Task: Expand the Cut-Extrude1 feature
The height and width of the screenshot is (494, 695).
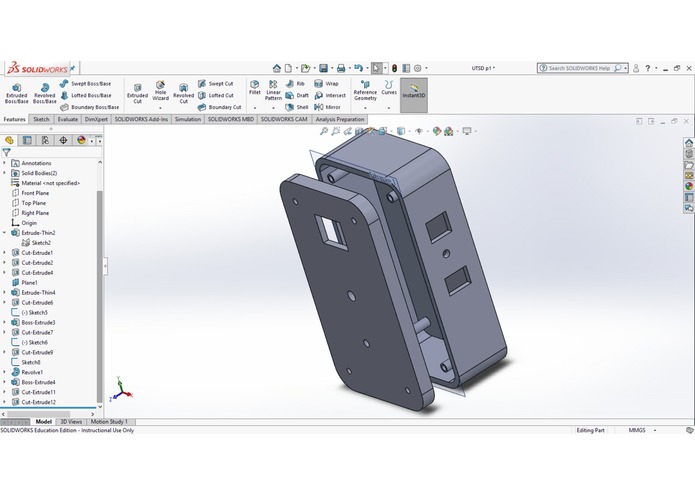Action: pos(5,253)
